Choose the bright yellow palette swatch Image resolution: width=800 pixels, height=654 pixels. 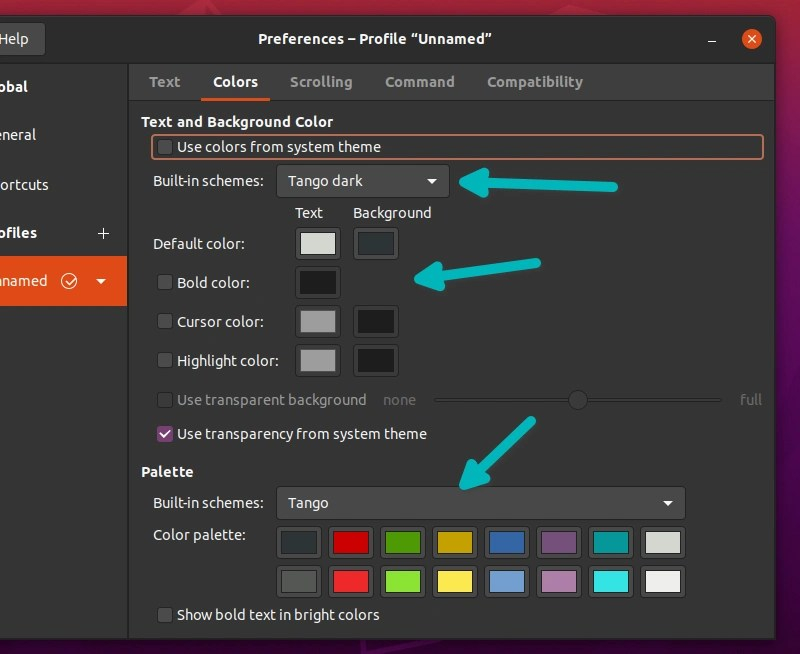click(x=455, y=581)
